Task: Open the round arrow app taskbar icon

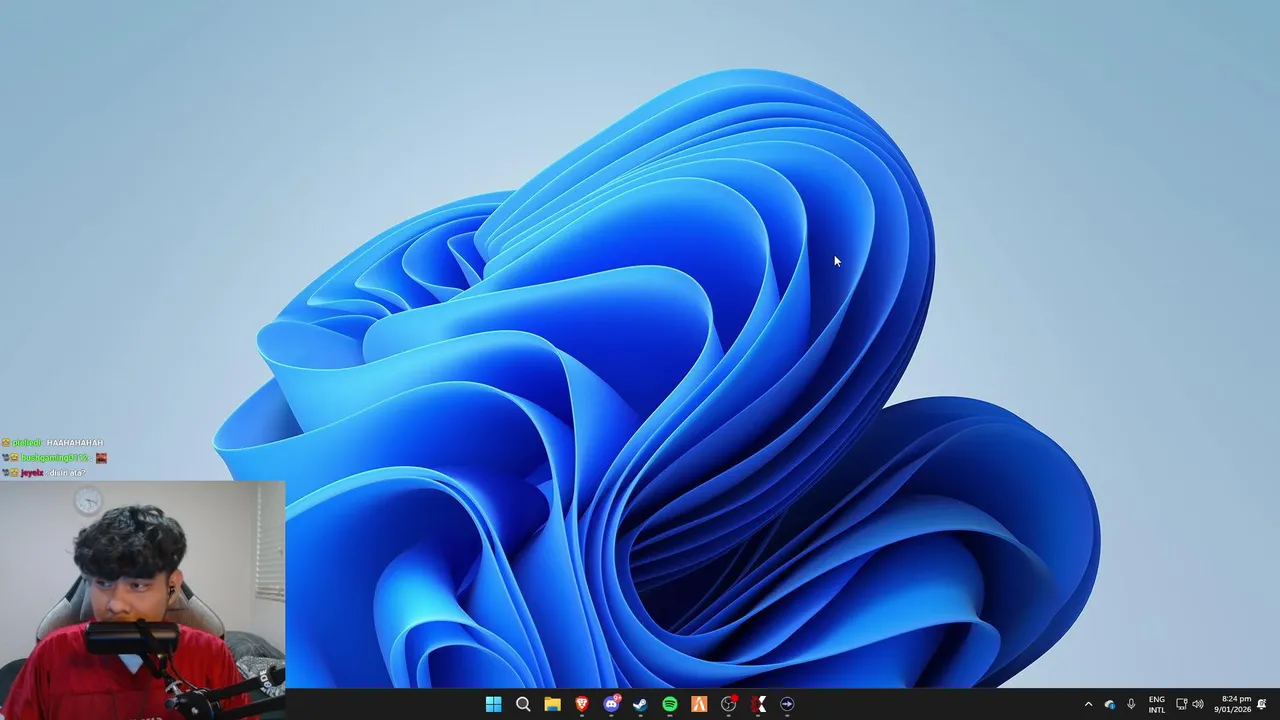Action: (787, 704)
